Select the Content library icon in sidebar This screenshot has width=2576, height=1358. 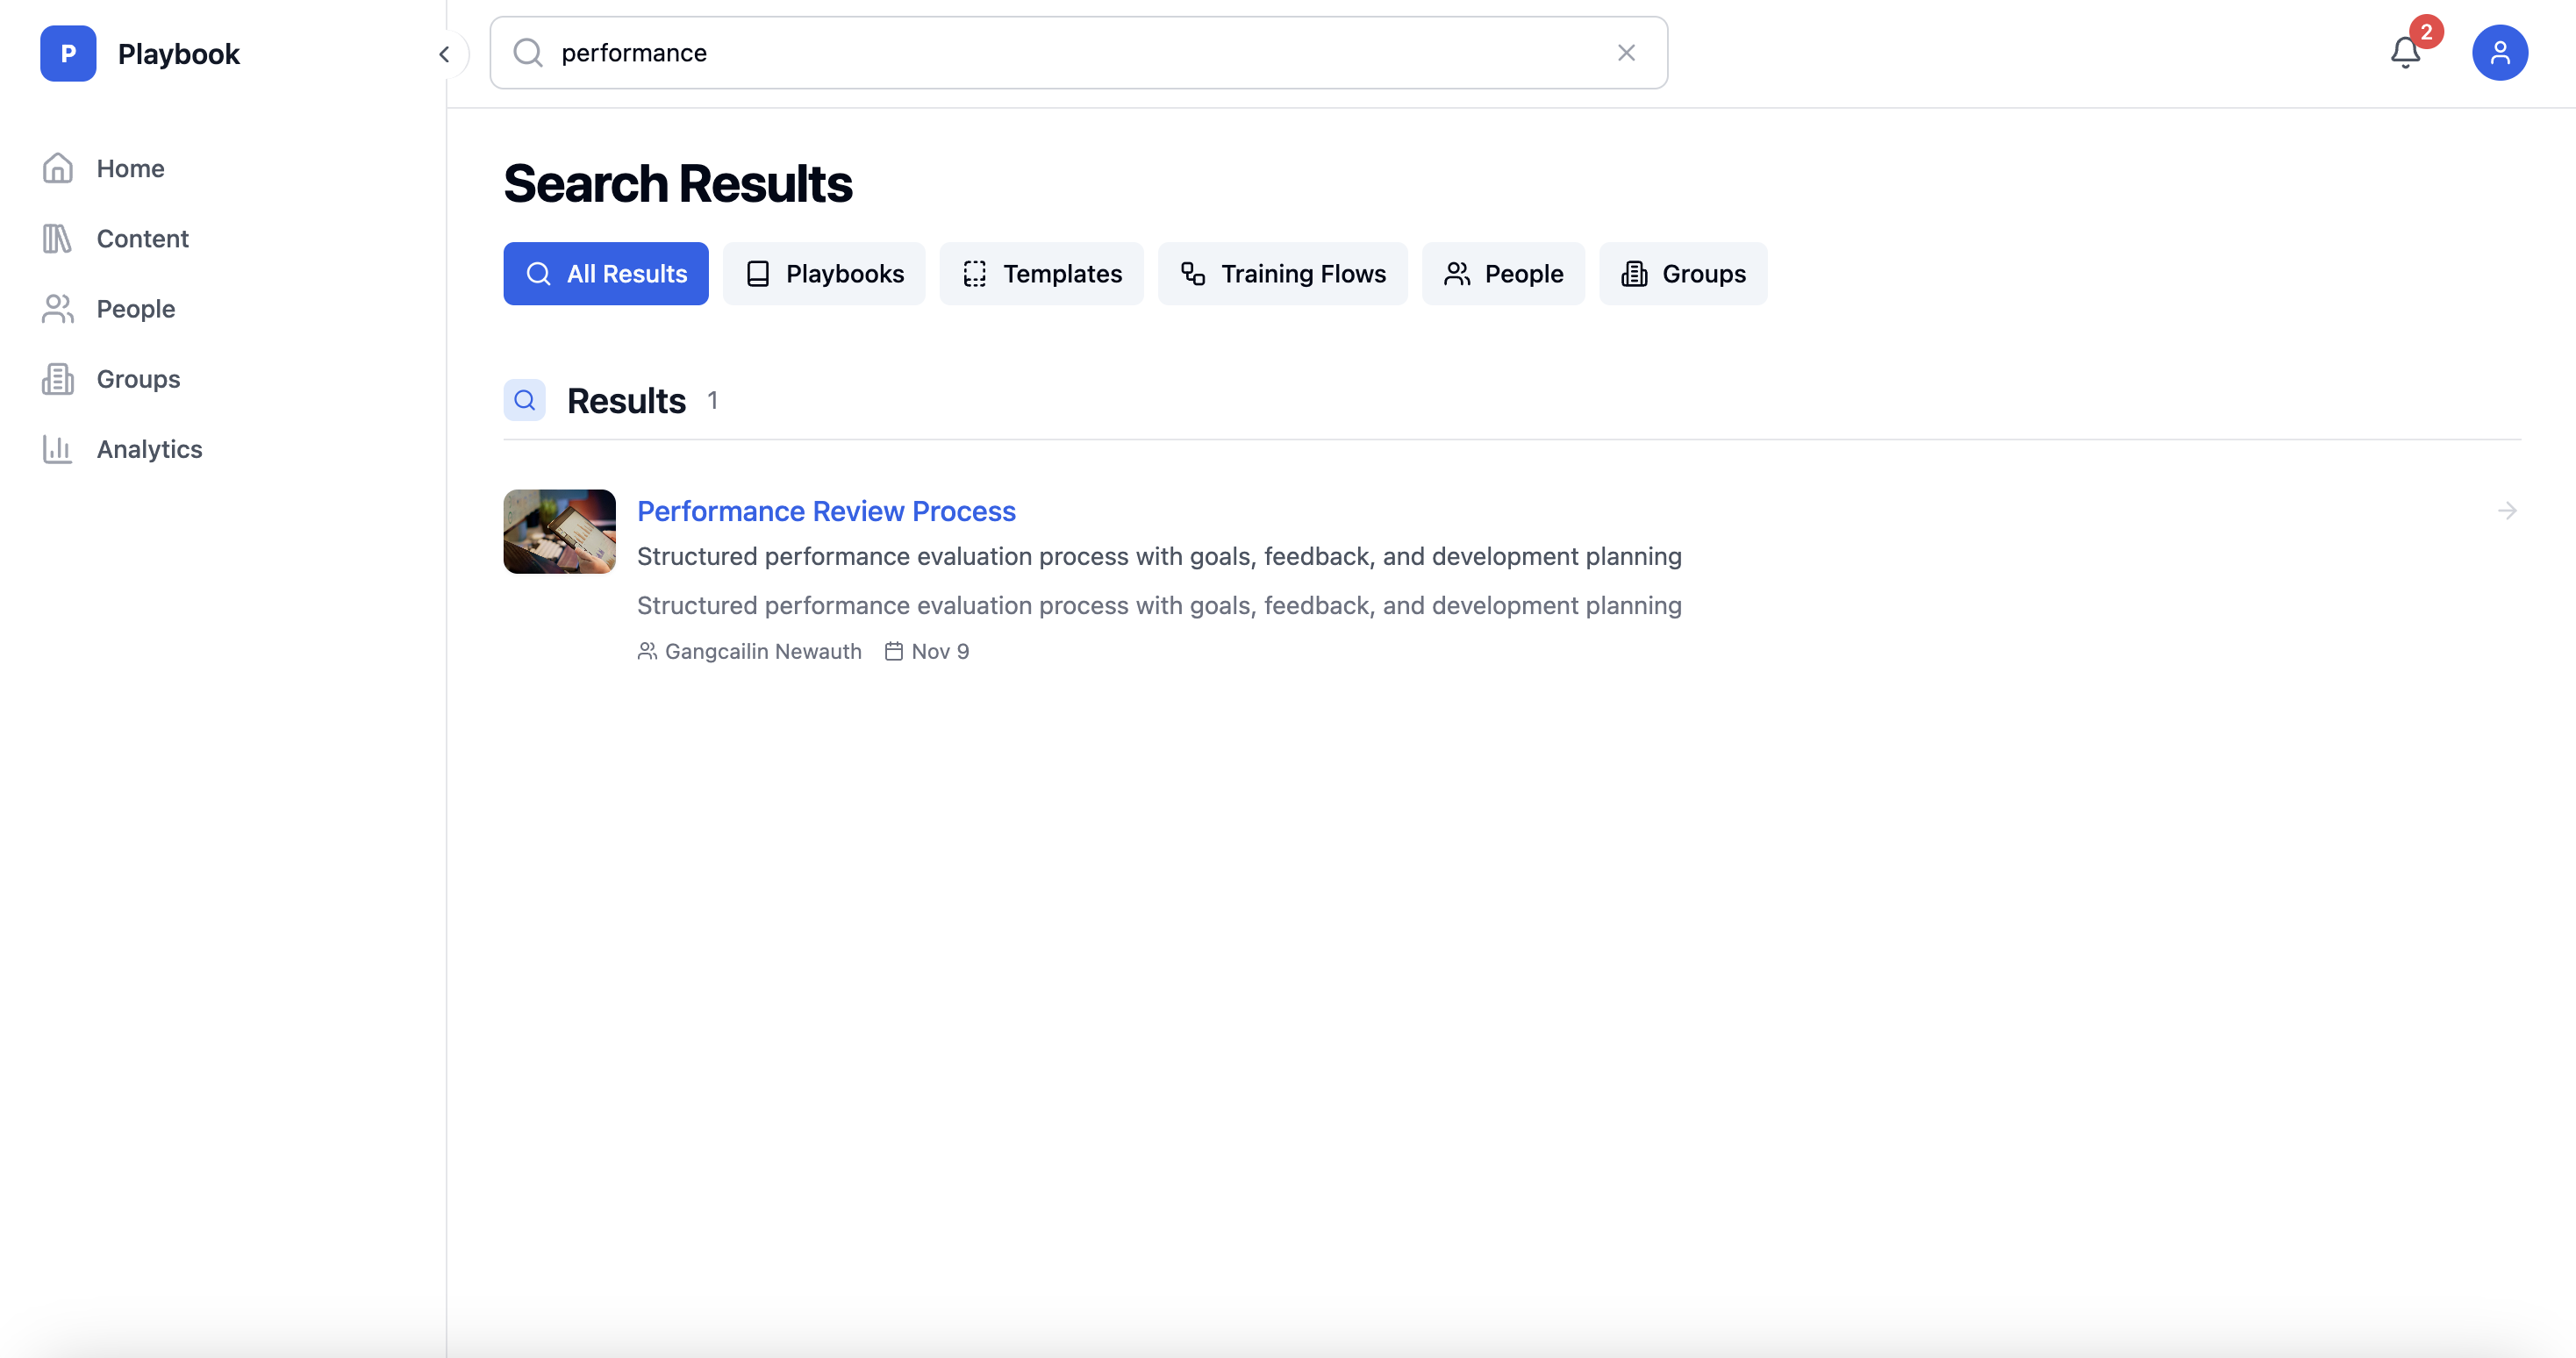coord(57,238)
